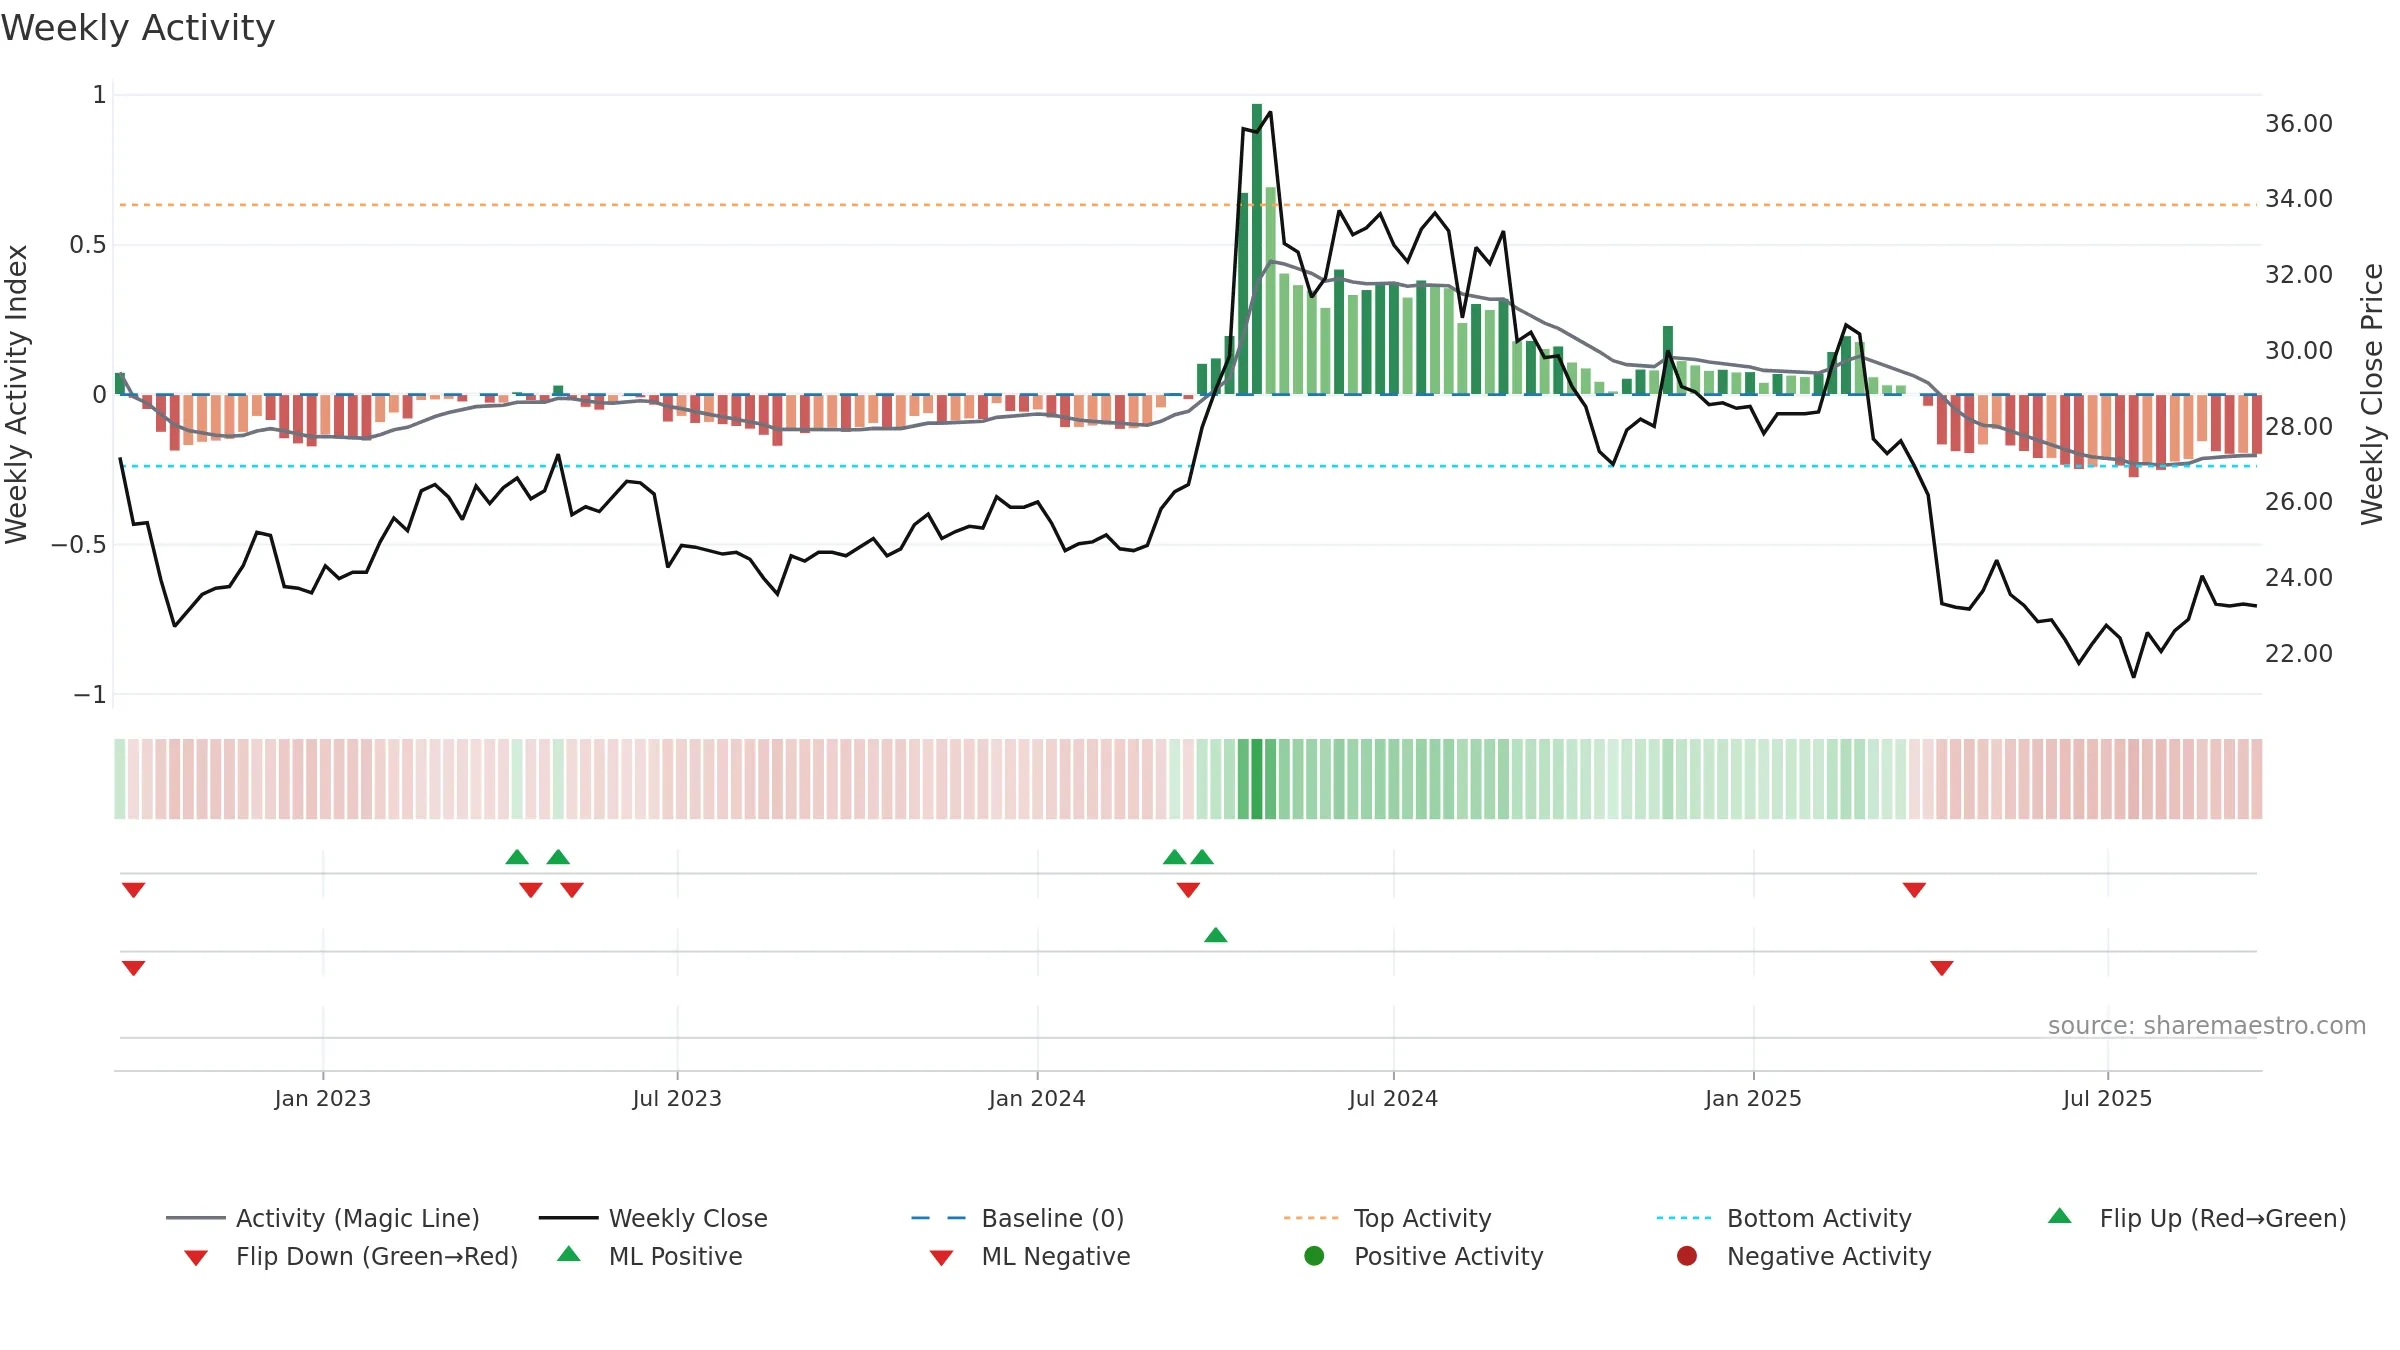This screenshot has width=2400, height=1350.
Task: Toggle the Flip Down (Green→Red) legend entry
Action: tap(350, 1256)
